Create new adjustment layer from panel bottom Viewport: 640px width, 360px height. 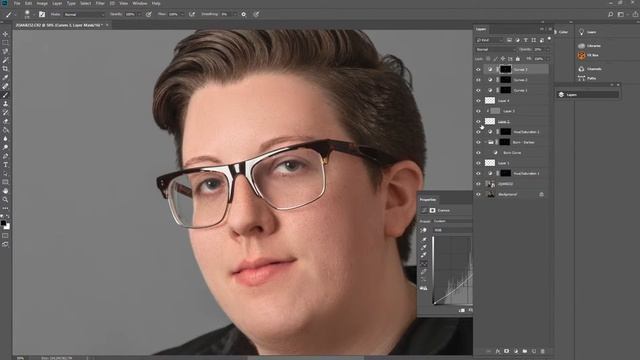pos(516,351)
